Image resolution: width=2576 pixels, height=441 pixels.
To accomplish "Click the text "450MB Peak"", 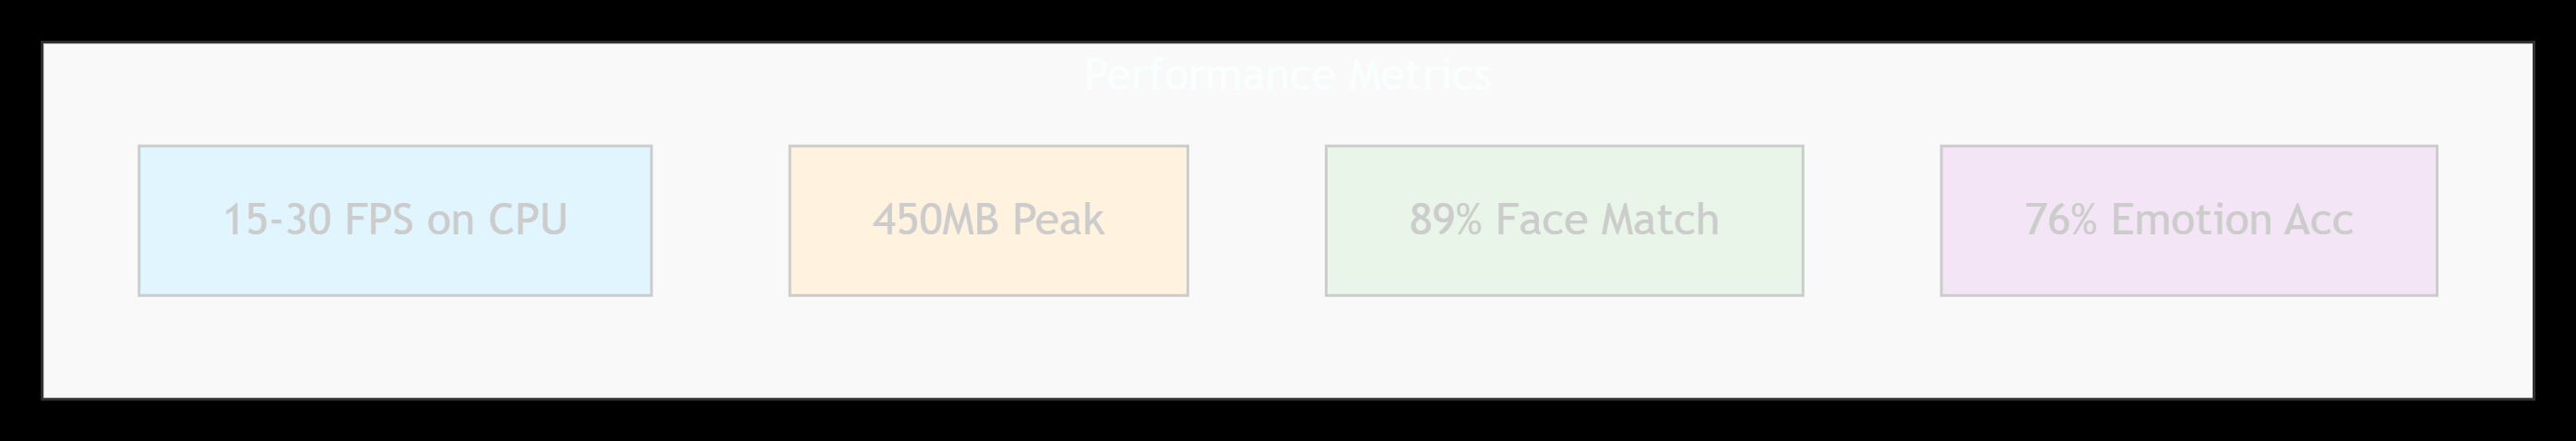I will click(x=988, y=220).
